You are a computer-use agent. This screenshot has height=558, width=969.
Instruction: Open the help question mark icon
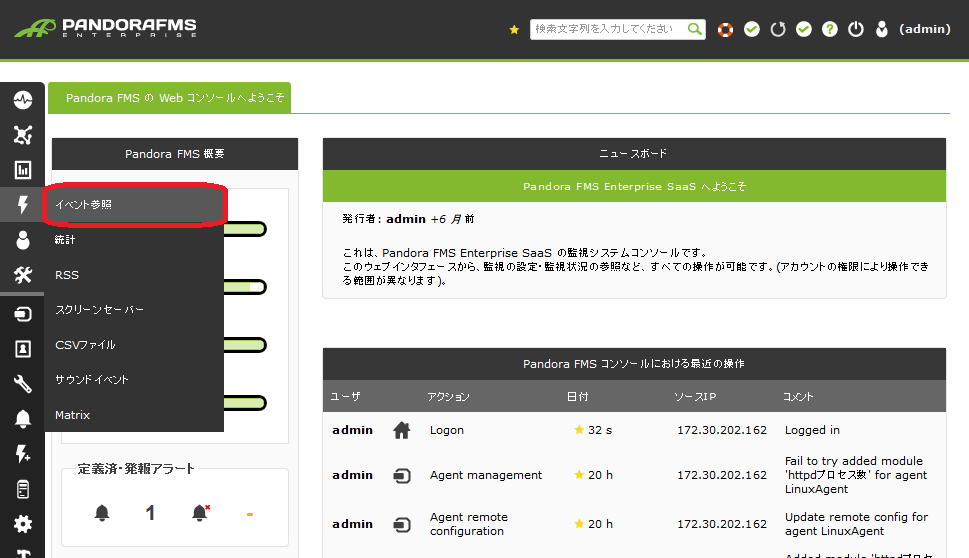(829, 29)
